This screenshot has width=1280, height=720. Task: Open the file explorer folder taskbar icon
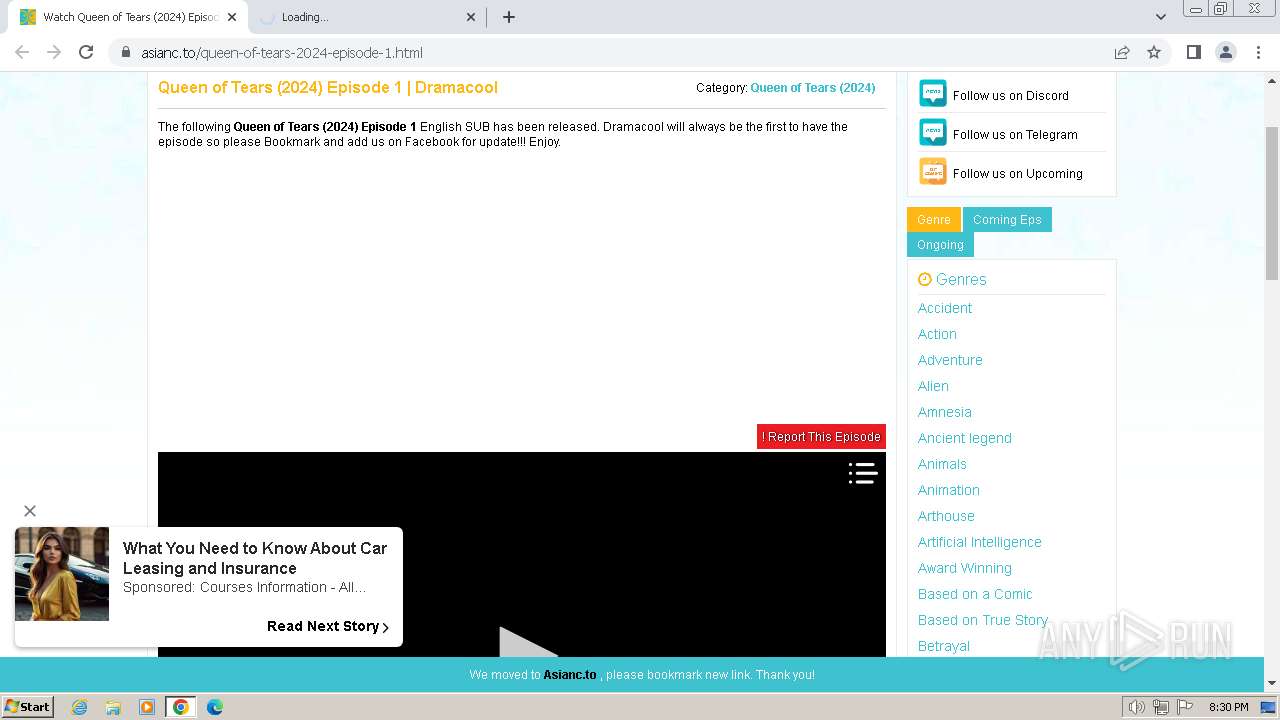pyautogui.click(x=113, y=707)
